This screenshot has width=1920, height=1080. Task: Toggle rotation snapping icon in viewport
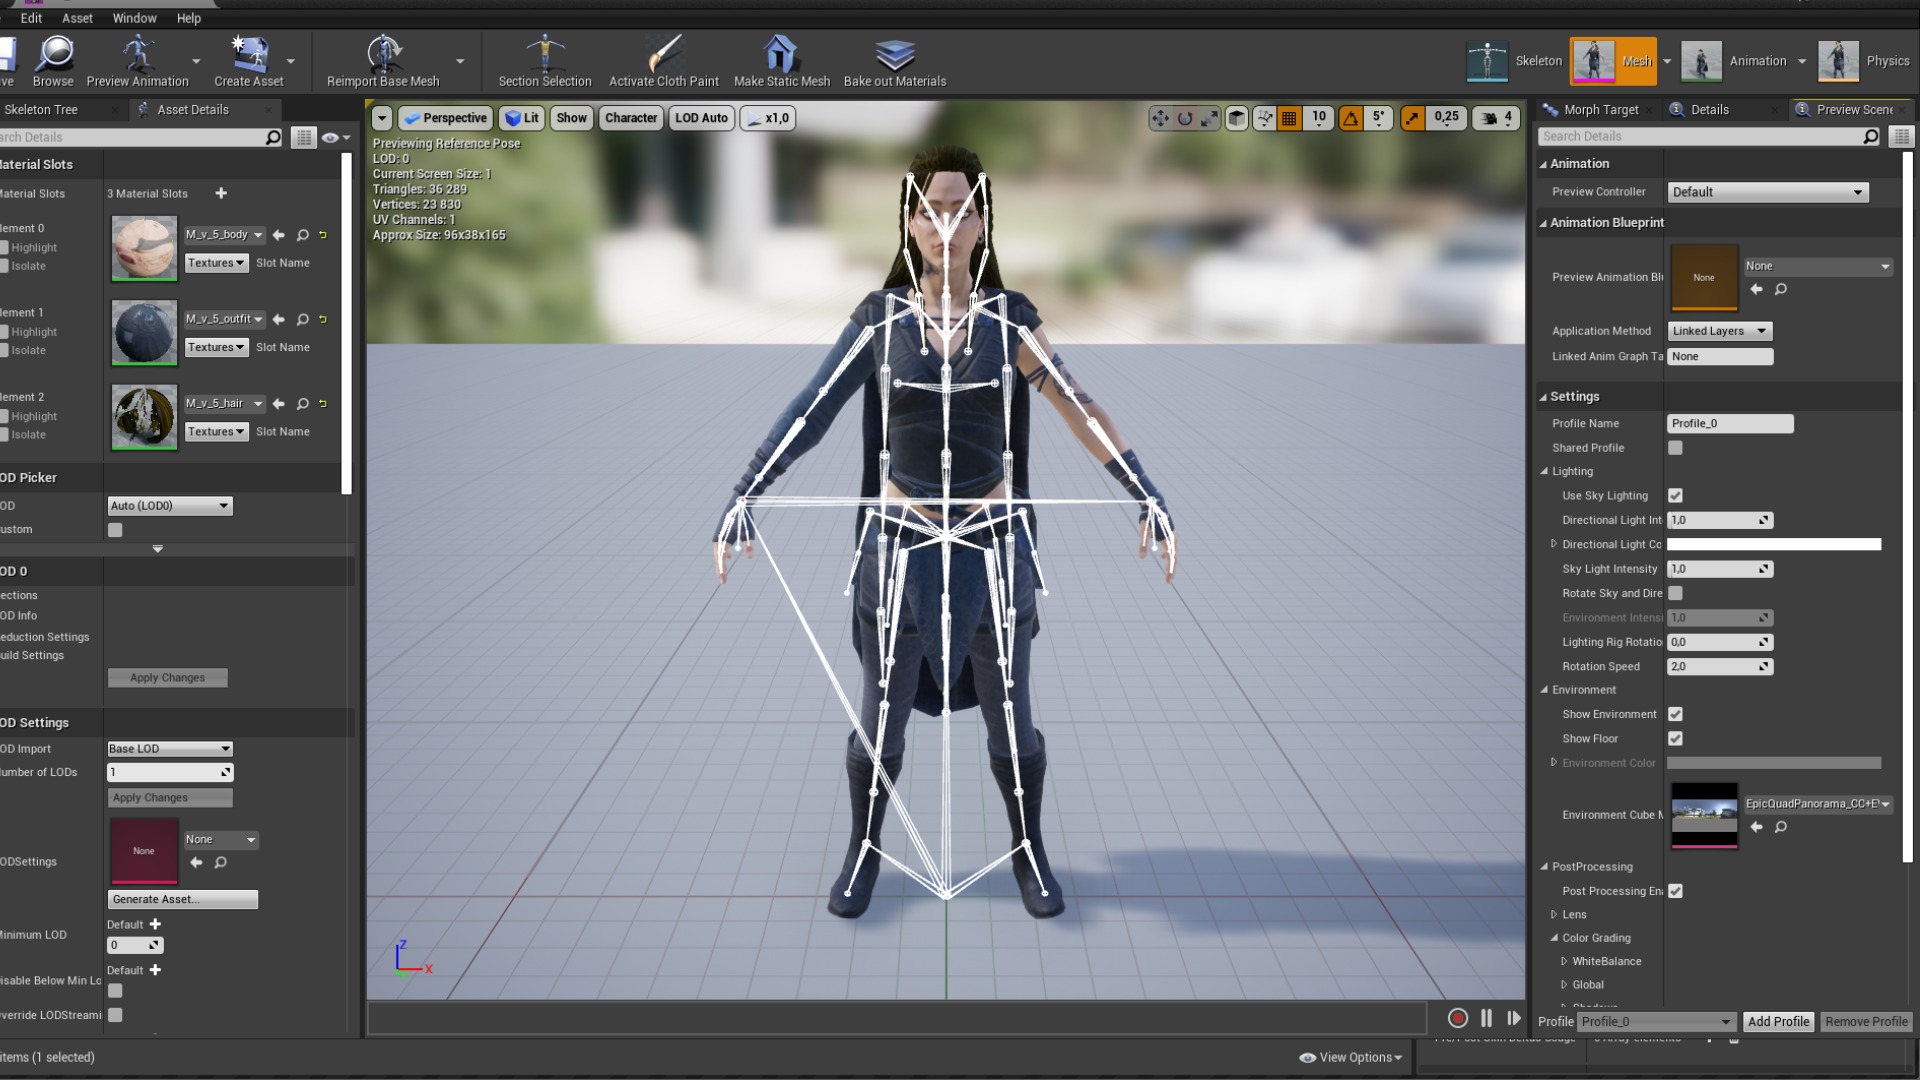(x=1351, y=118)
